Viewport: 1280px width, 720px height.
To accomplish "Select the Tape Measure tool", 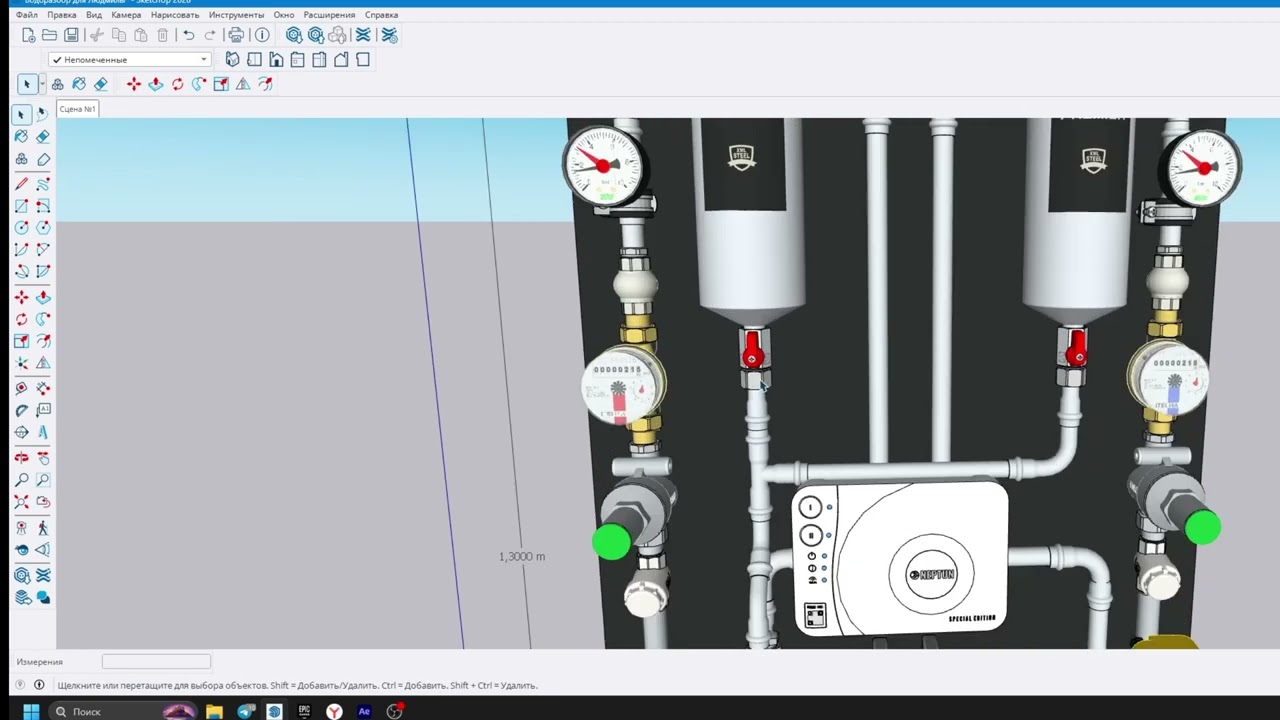I will tap(21, 388).
